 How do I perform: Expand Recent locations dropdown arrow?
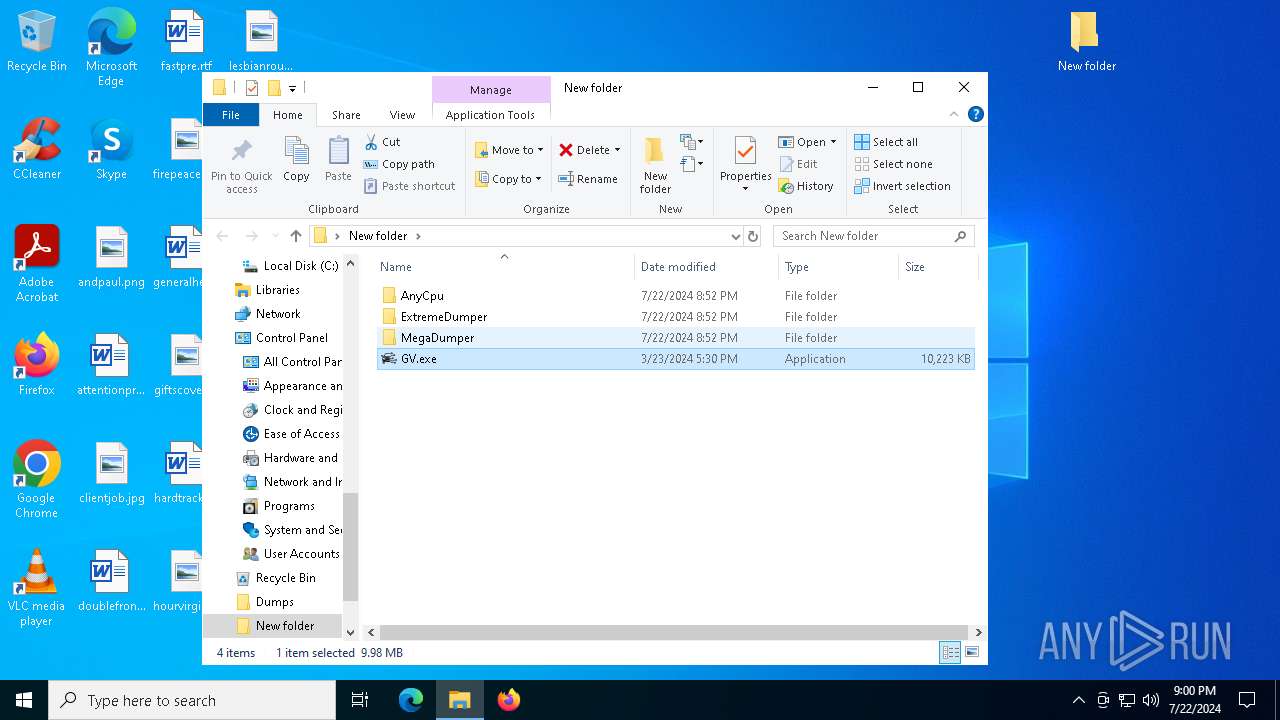[x=275, y=236]
